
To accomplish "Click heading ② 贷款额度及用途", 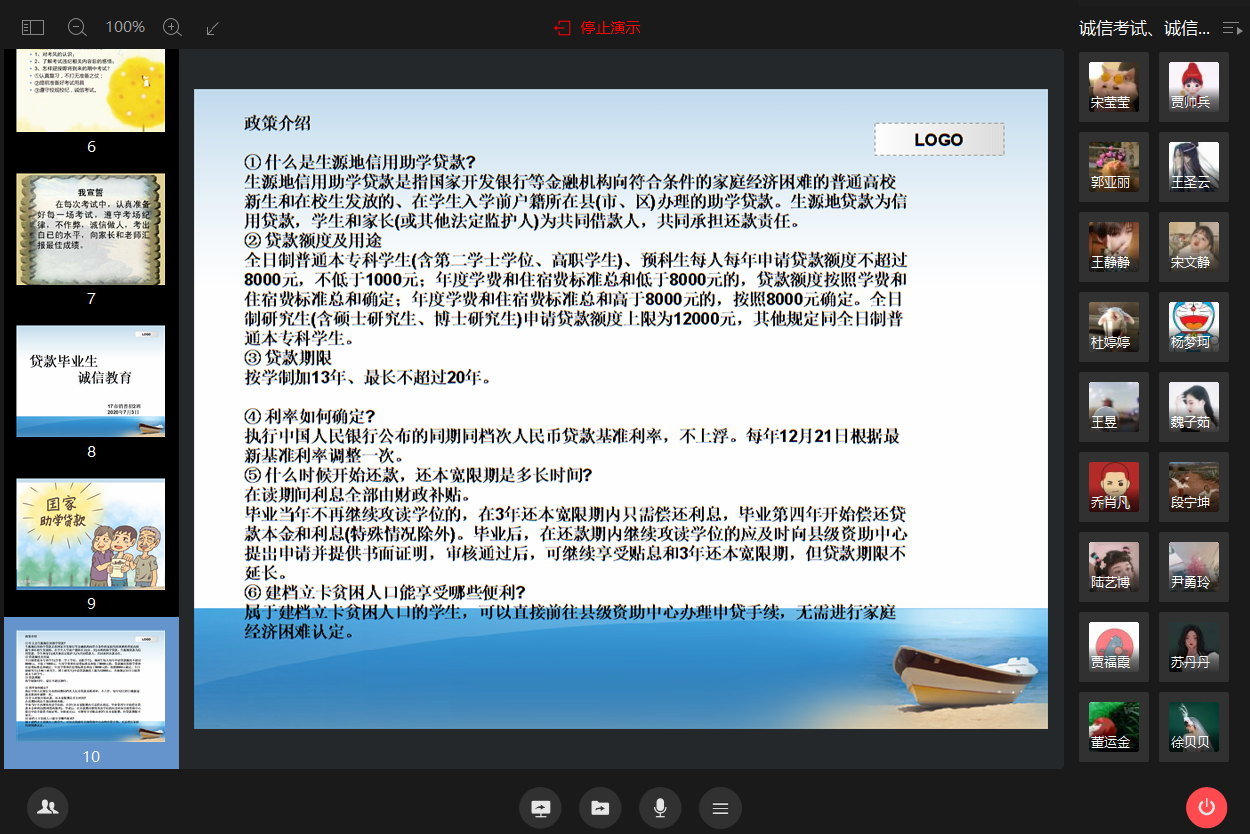I will point(313,241).
